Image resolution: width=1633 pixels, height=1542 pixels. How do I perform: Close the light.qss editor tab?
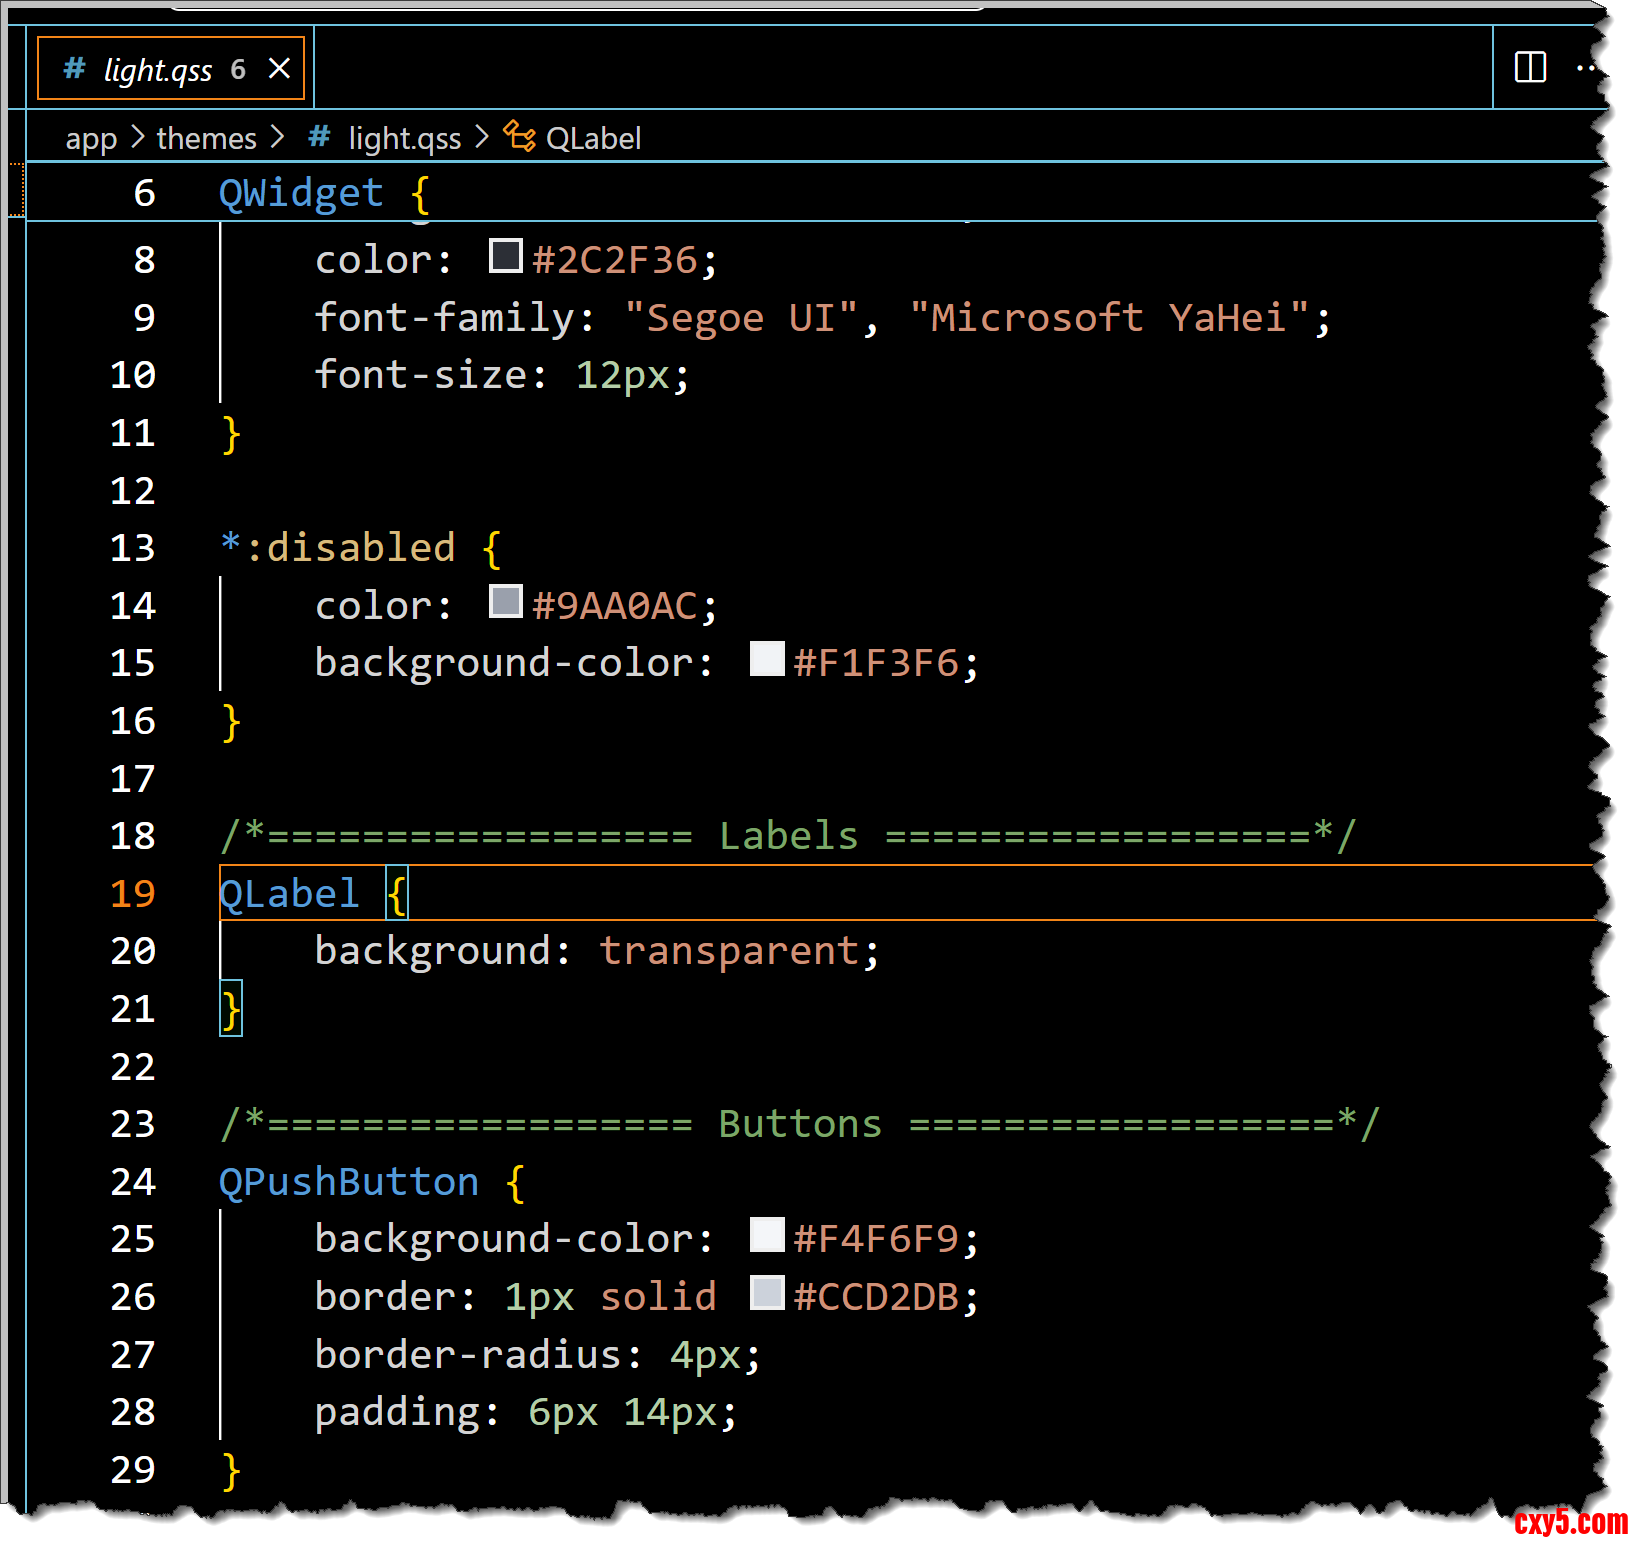click(x=280, y=68)
